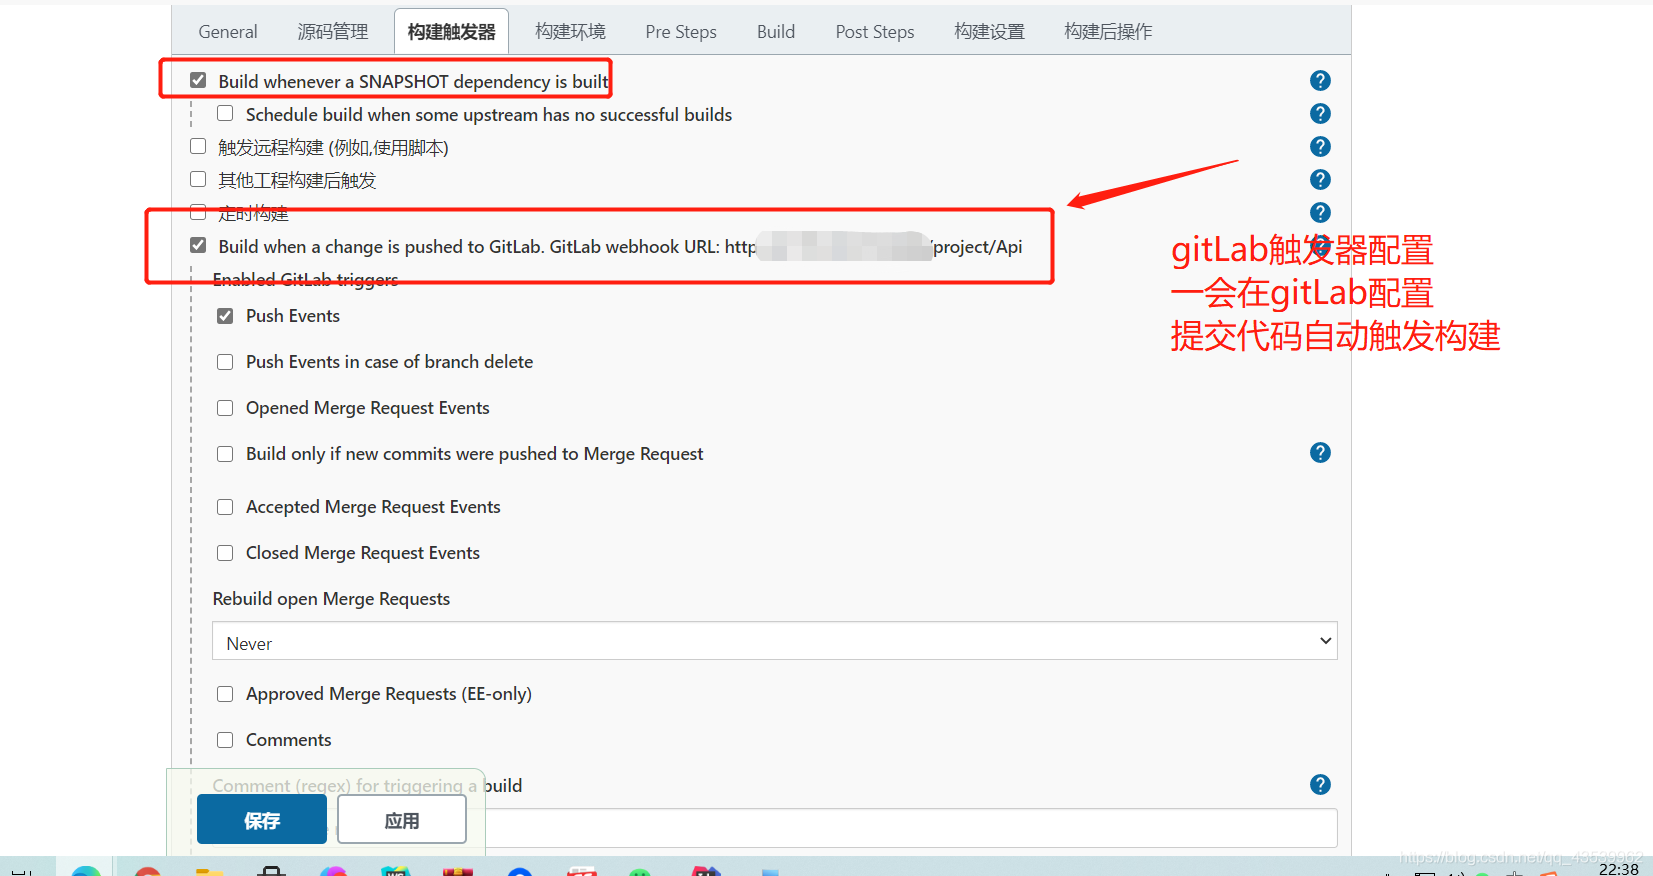Switch to 构建环境 tab

(570, 32)
